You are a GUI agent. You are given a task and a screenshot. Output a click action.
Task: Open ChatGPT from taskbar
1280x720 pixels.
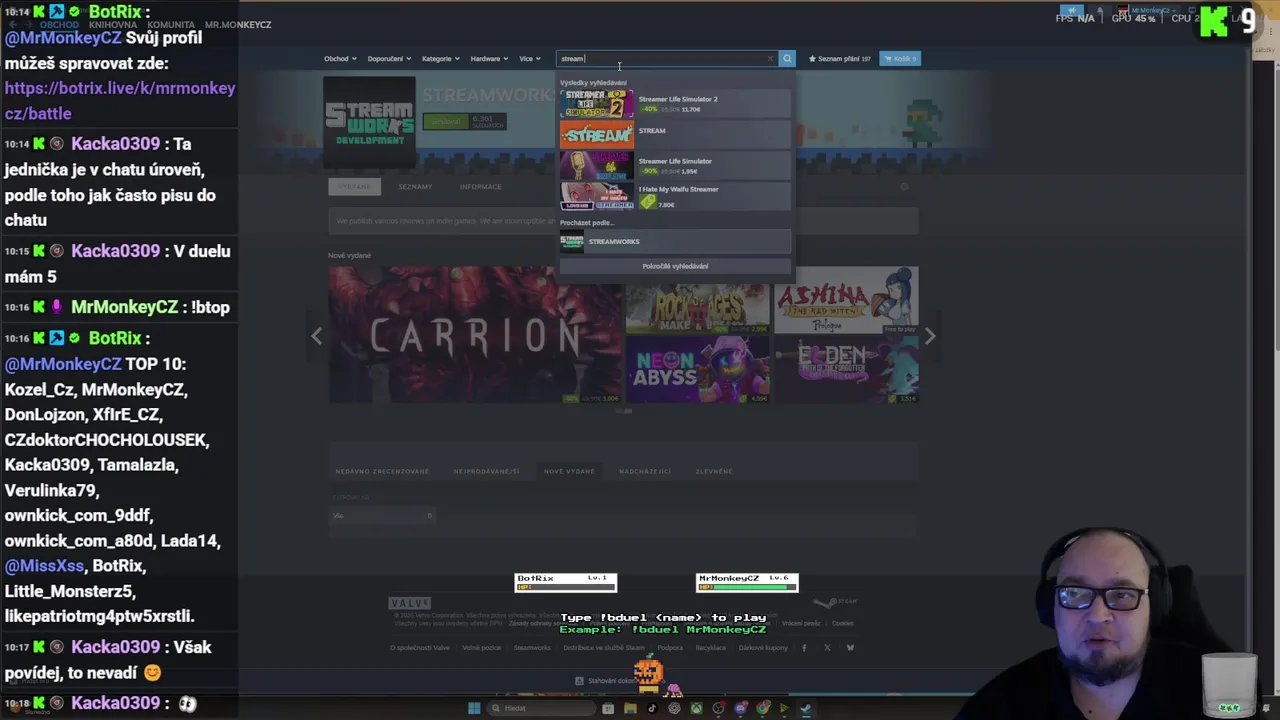tap(674, 708)
